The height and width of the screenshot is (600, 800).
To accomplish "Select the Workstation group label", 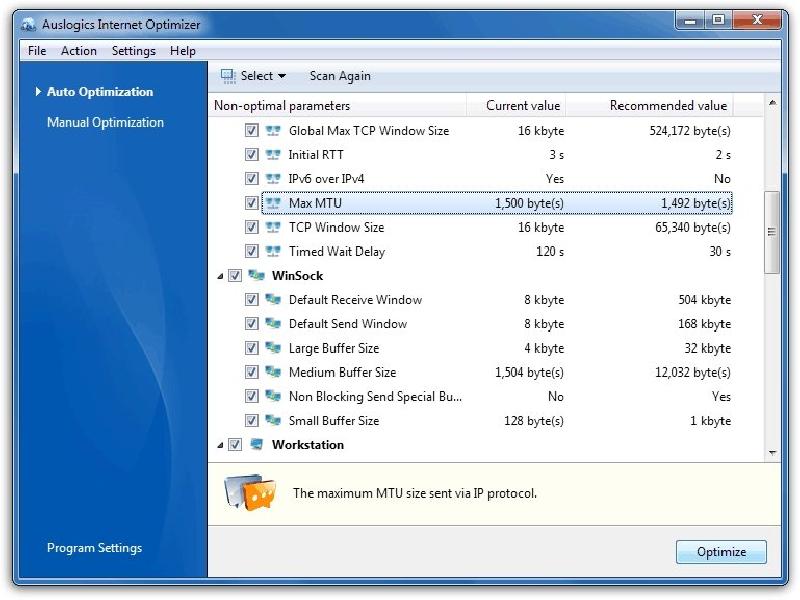I will coord(308,444).
